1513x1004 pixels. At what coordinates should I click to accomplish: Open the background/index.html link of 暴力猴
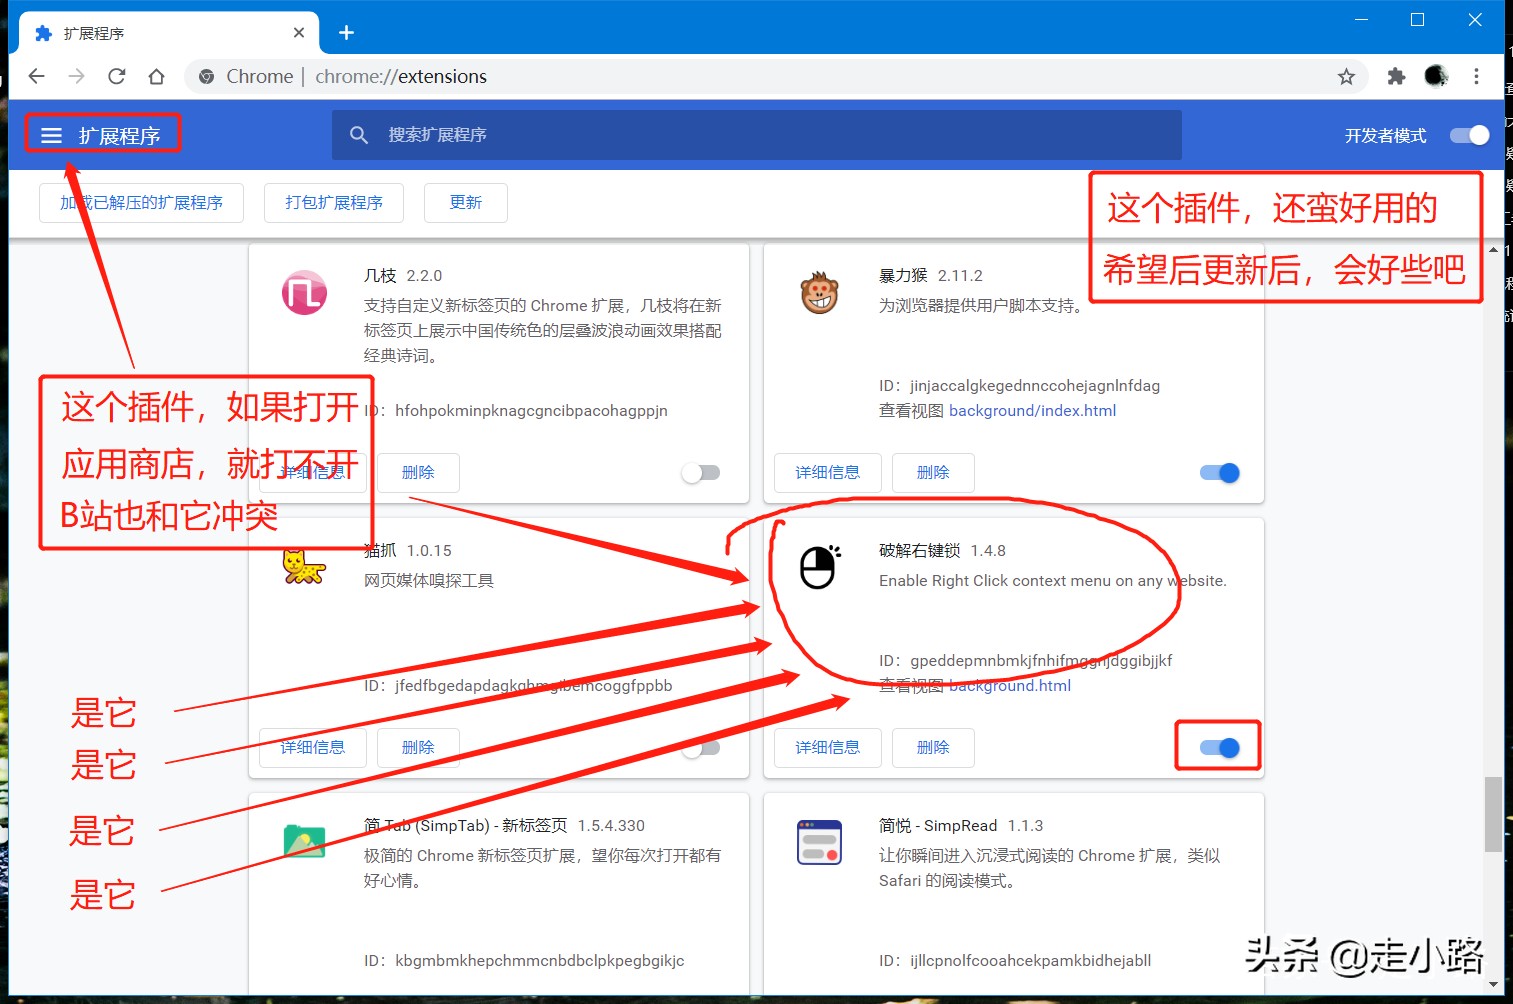[x=1033, y=410]
